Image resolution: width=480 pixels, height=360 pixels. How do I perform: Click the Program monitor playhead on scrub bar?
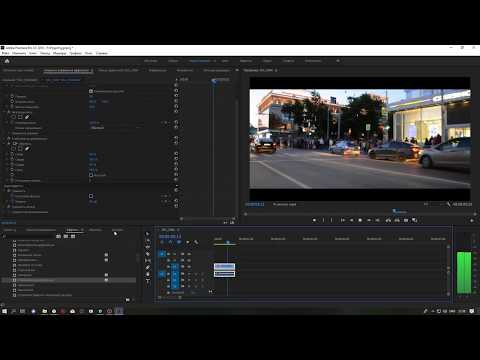click(394, 211)
